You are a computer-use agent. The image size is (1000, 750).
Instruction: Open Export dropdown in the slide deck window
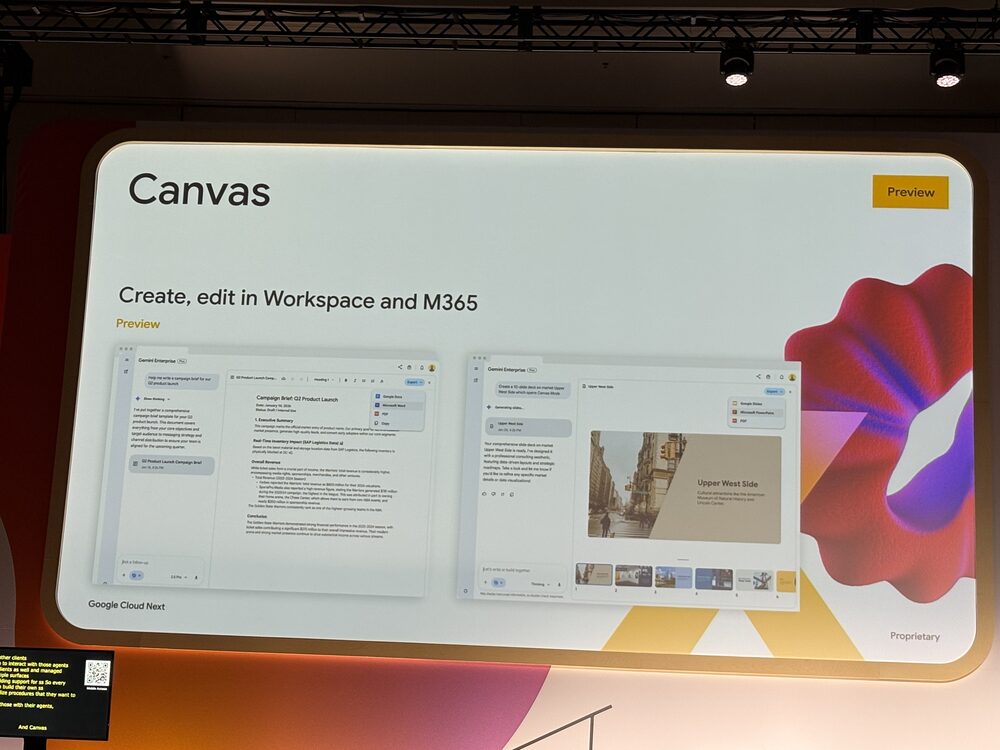click(774, 391)
